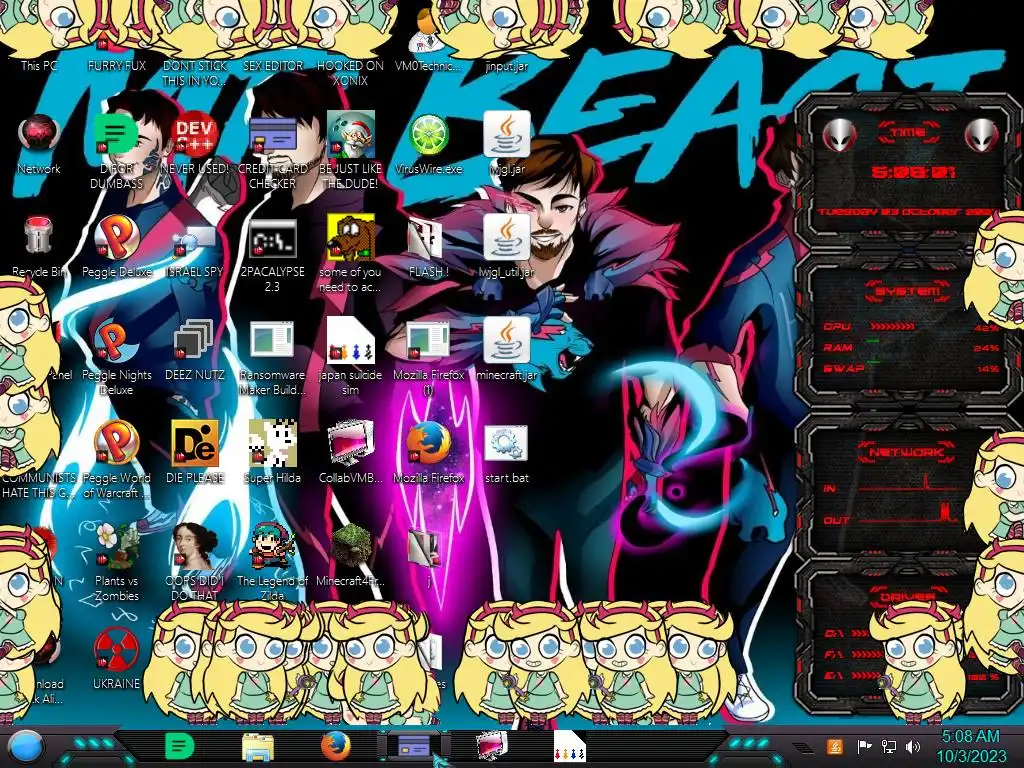
Task: Select the VirusWire.exe lime icon
Action: [x=428, y=144]
